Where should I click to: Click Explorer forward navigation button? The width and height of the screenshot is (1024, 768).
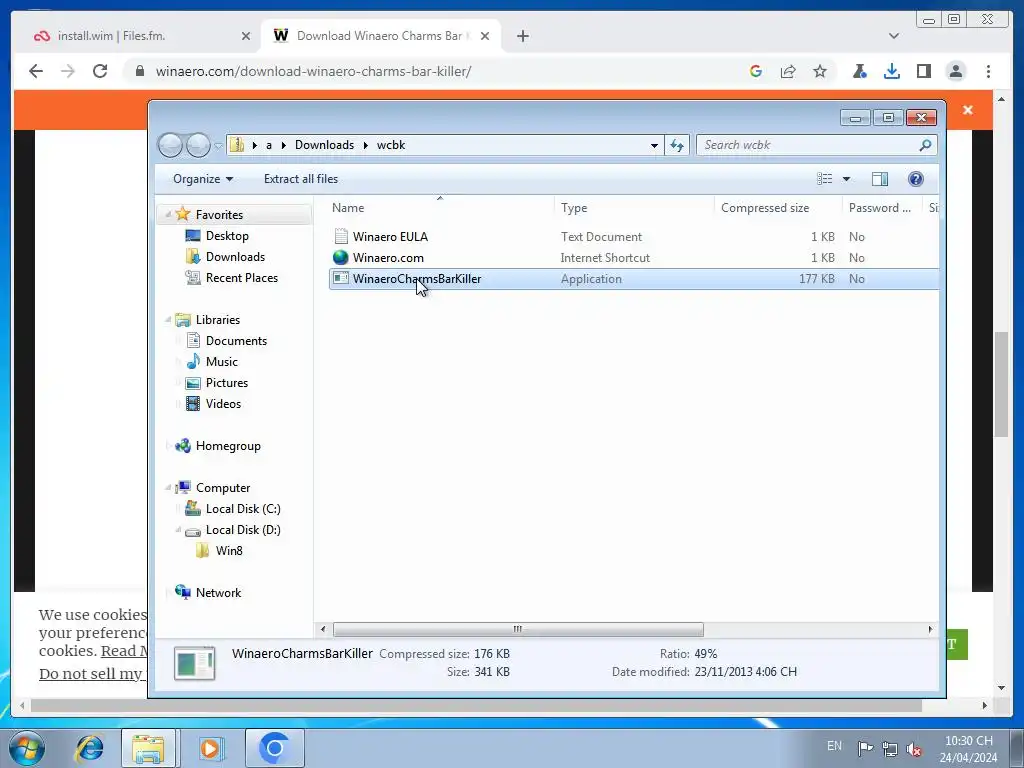[198, 145]
